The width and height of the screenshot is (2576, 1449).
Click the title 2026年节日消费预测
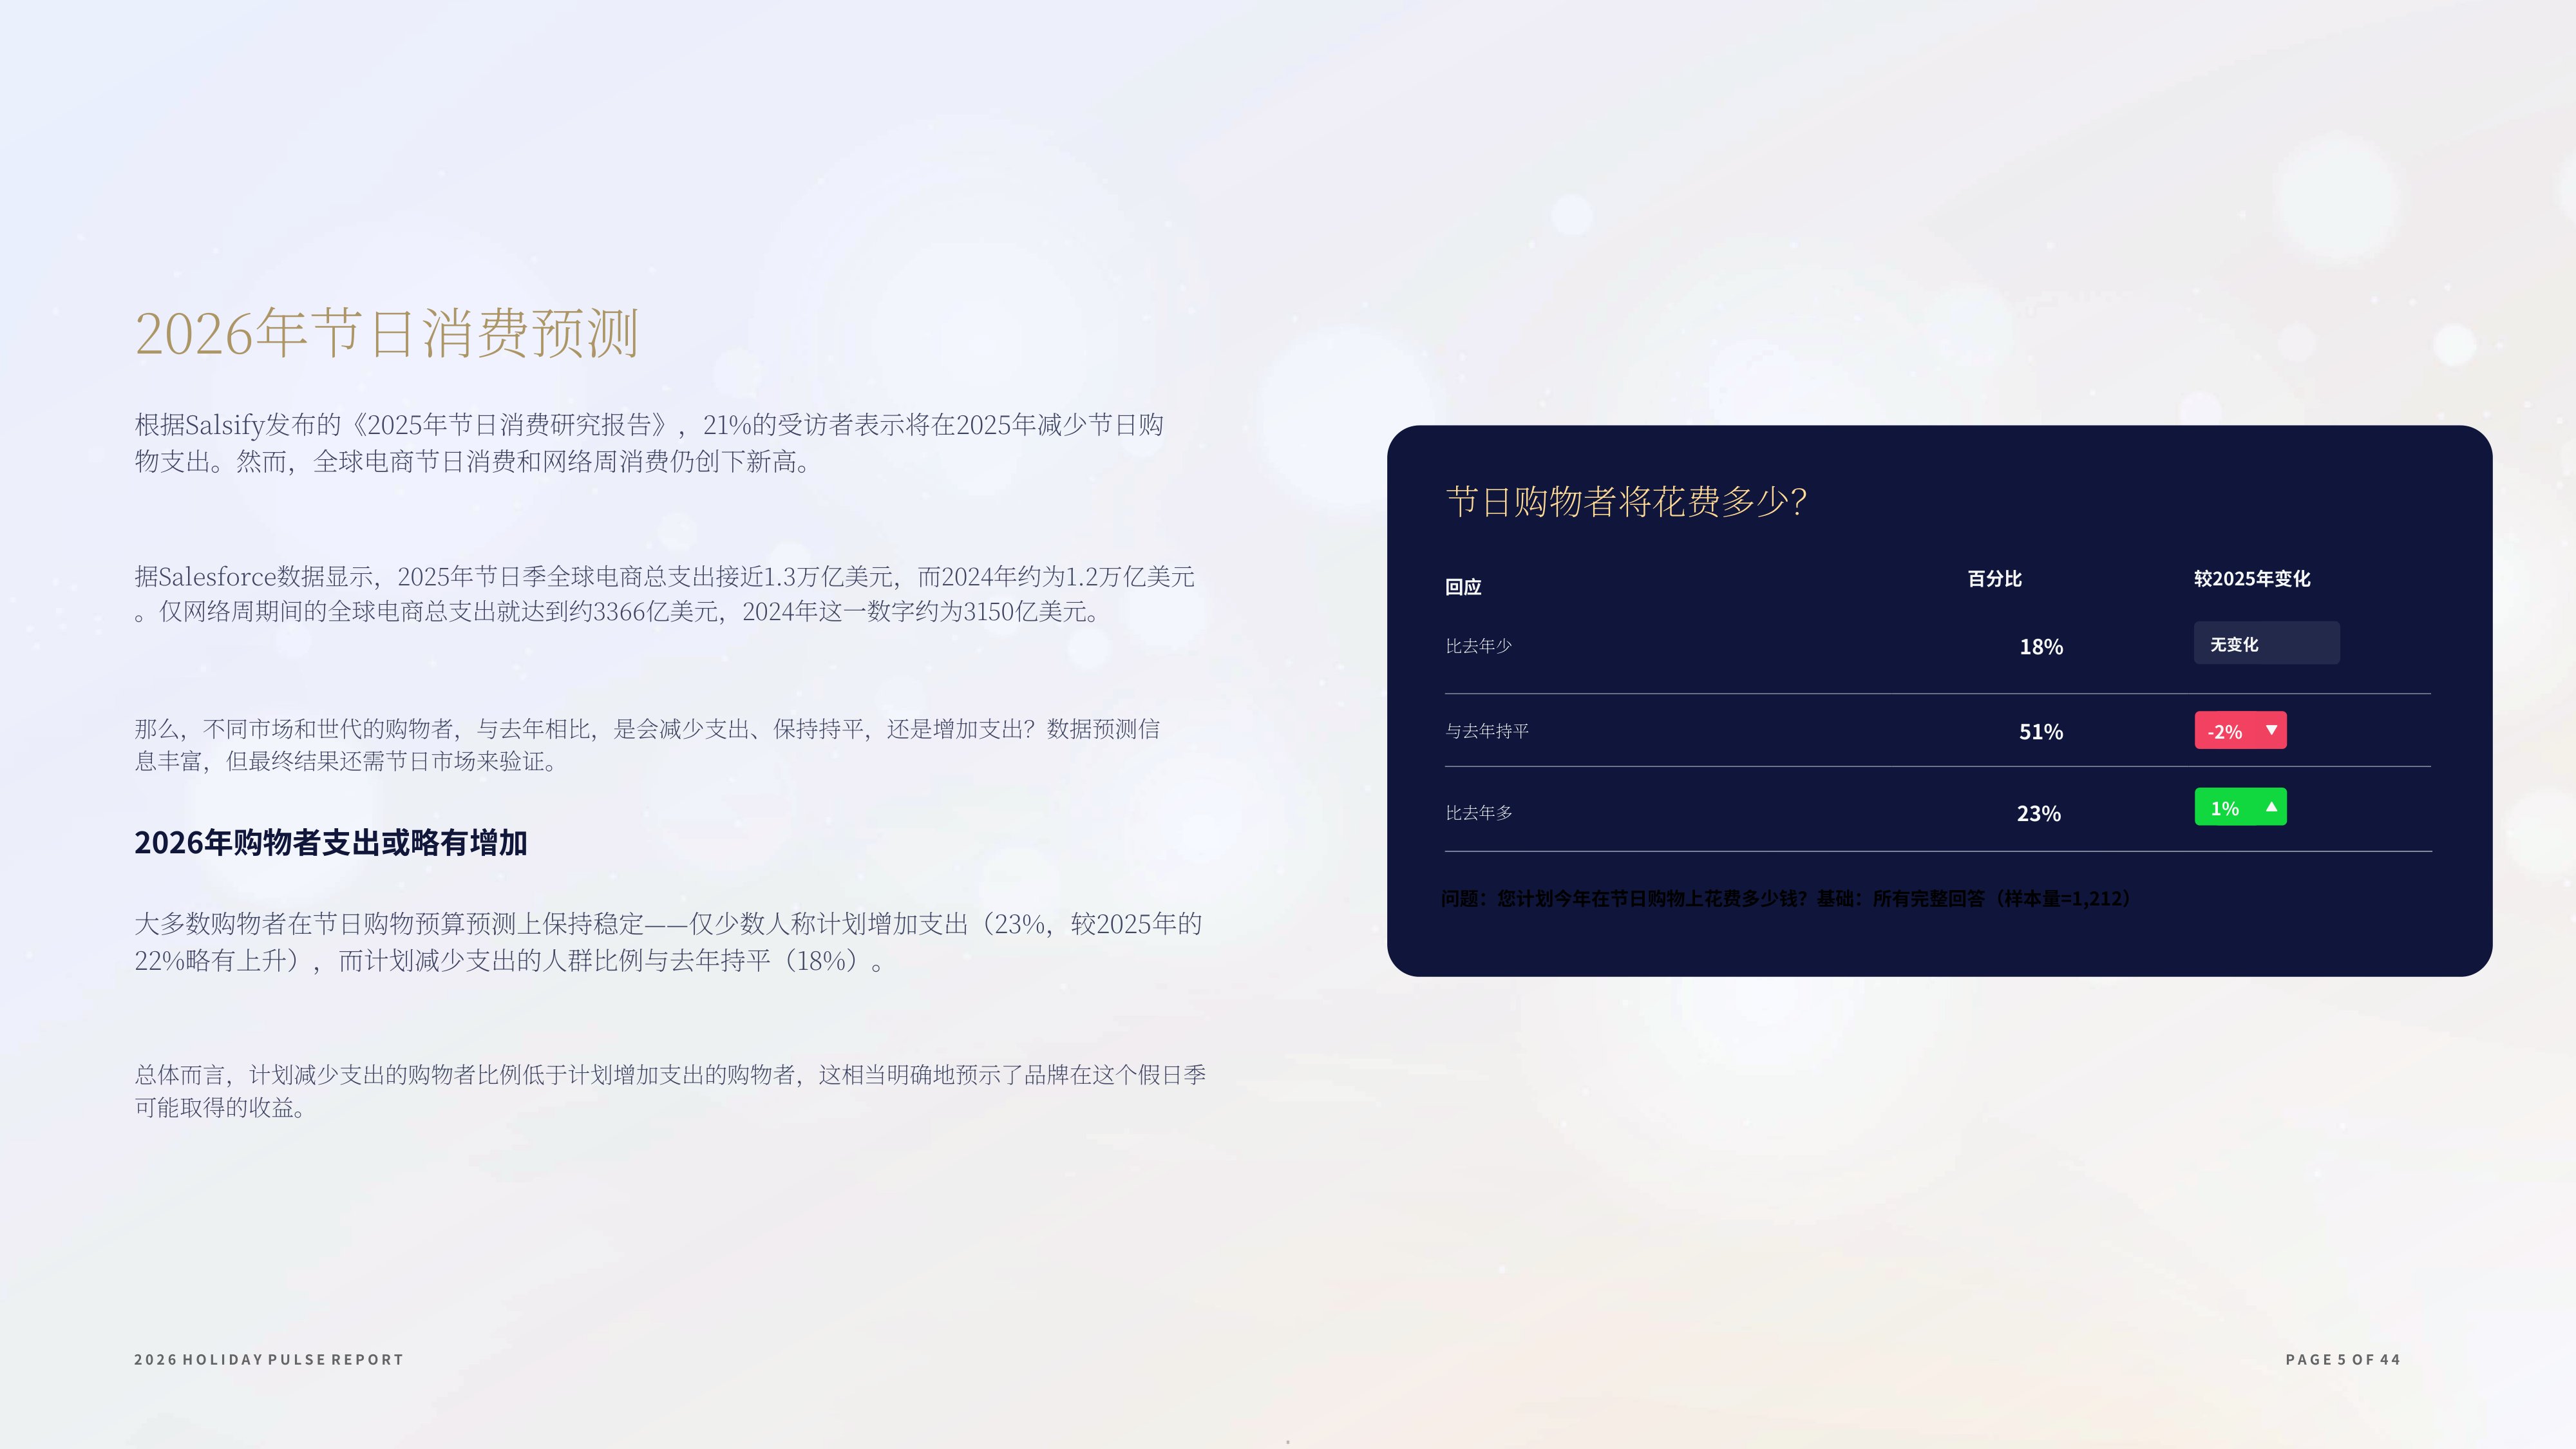point(386,333)
